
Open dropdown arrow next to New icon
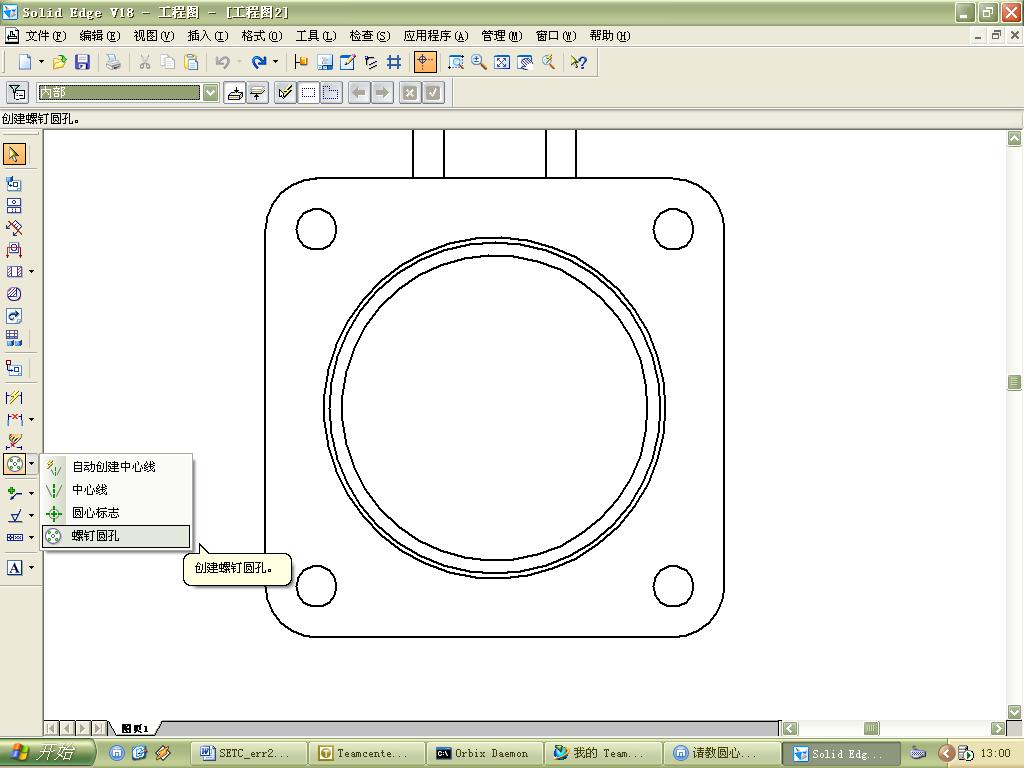[41, 62]
